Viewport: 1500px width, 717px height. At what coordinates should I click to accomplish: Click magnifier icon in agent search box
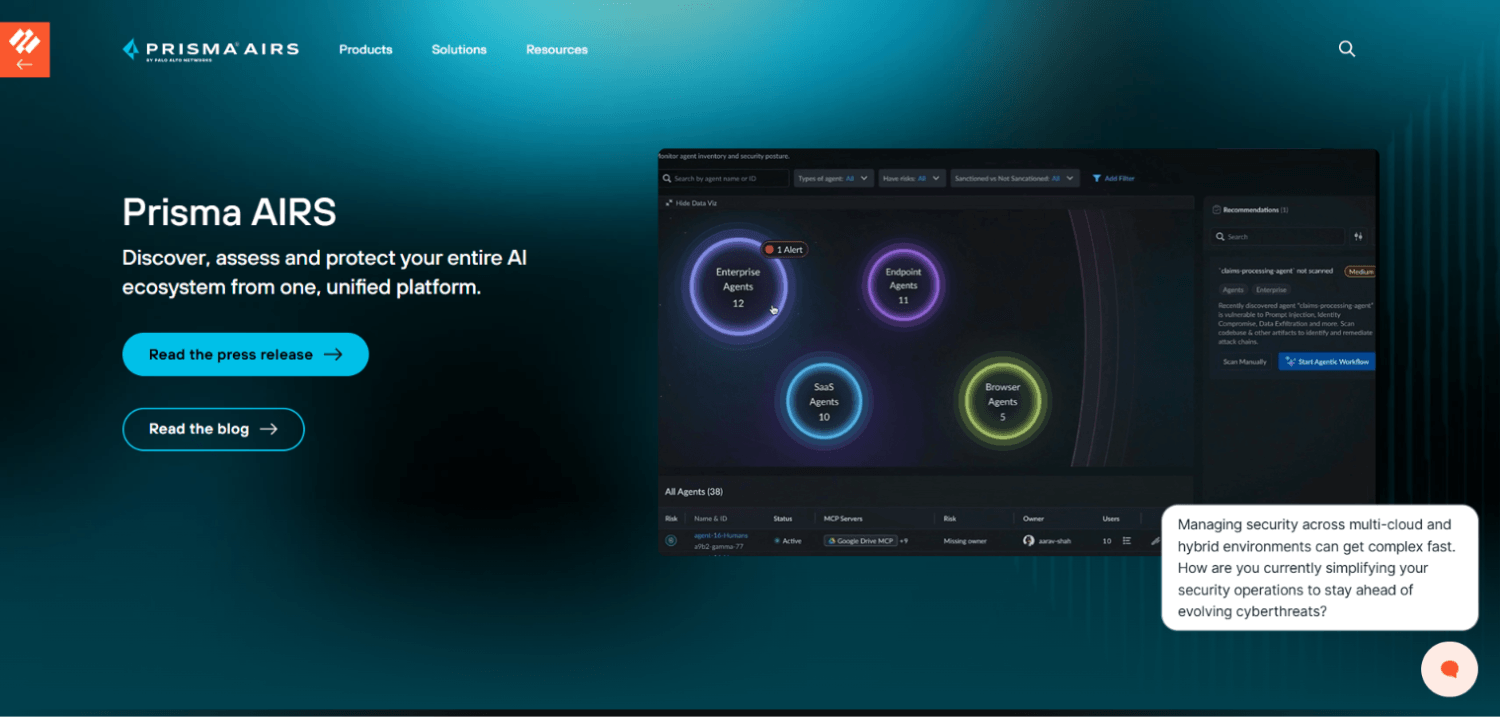pos(667,179)
